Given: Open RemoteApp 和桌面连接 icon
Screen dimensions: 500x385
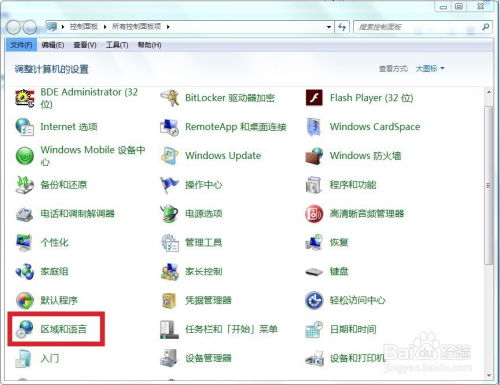Looking at the screenshot, I should (169, 127).
